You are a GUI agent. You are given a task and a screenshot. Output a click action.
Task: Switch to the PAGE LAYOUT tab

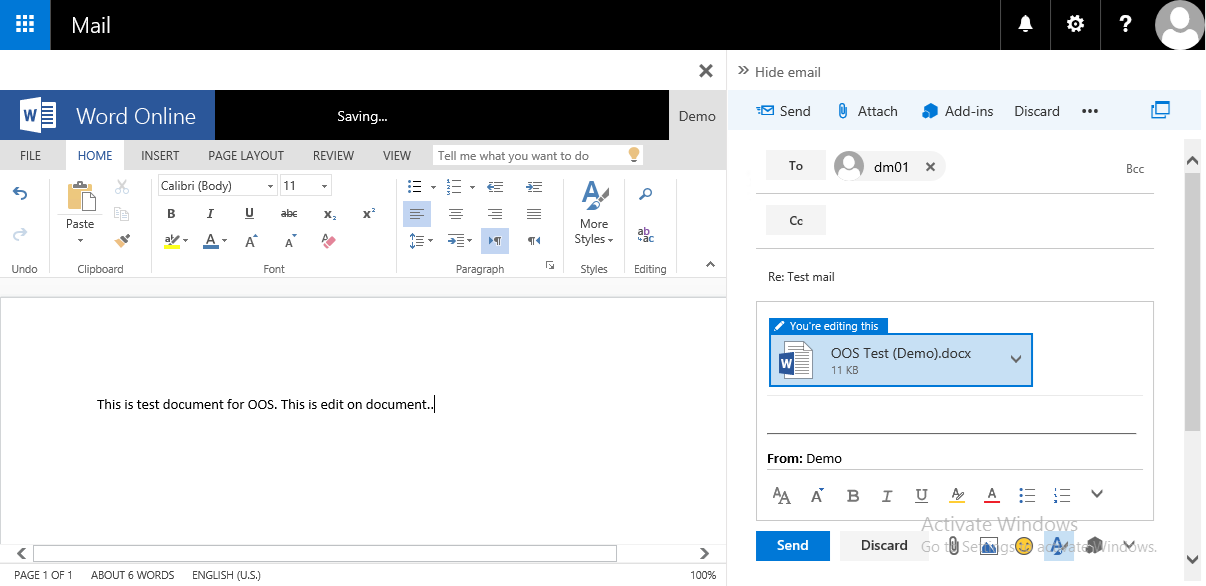[246, 155]
